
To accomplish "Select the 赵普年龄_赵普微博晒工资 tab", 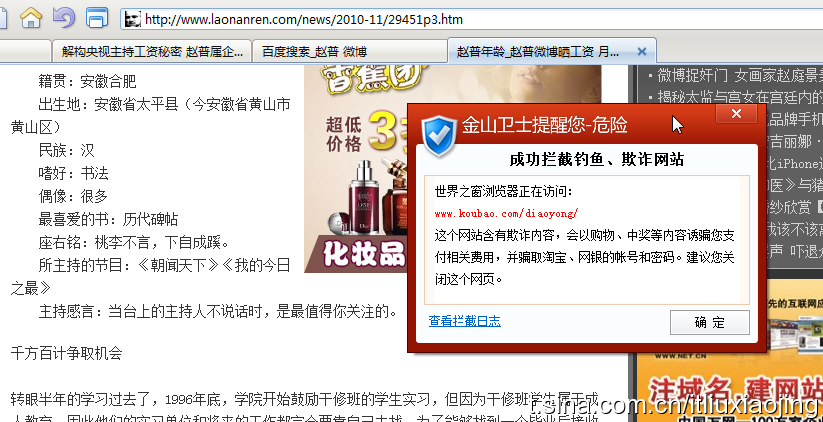I will 537,51.
